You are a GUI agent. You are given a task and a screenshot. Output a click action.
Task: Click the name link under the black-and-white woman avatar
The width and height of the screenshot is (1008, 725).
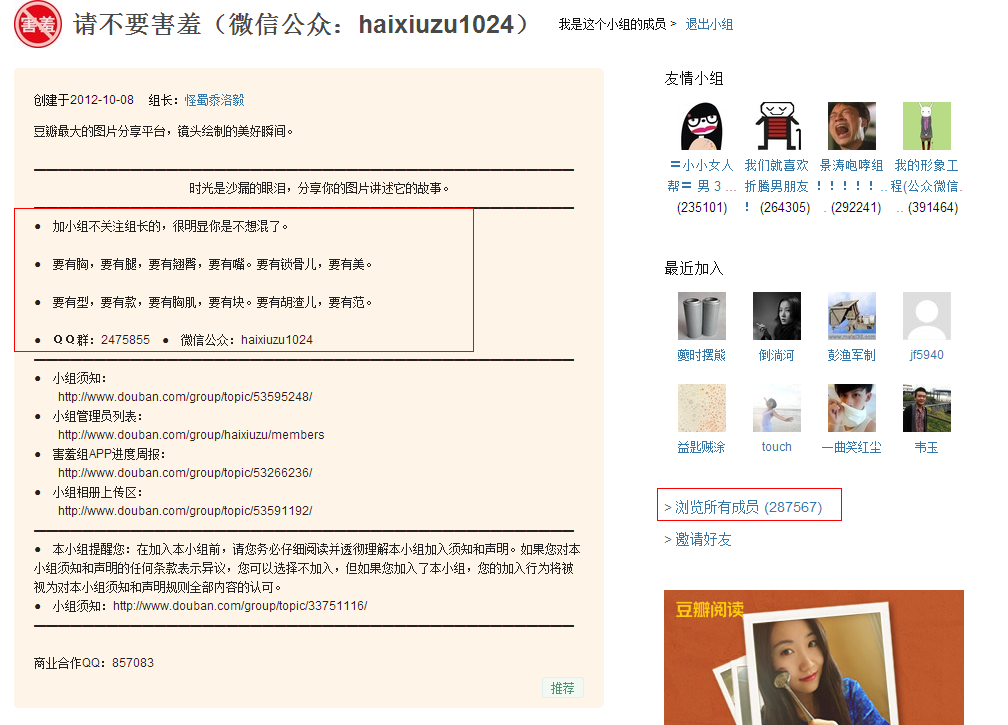777,355
